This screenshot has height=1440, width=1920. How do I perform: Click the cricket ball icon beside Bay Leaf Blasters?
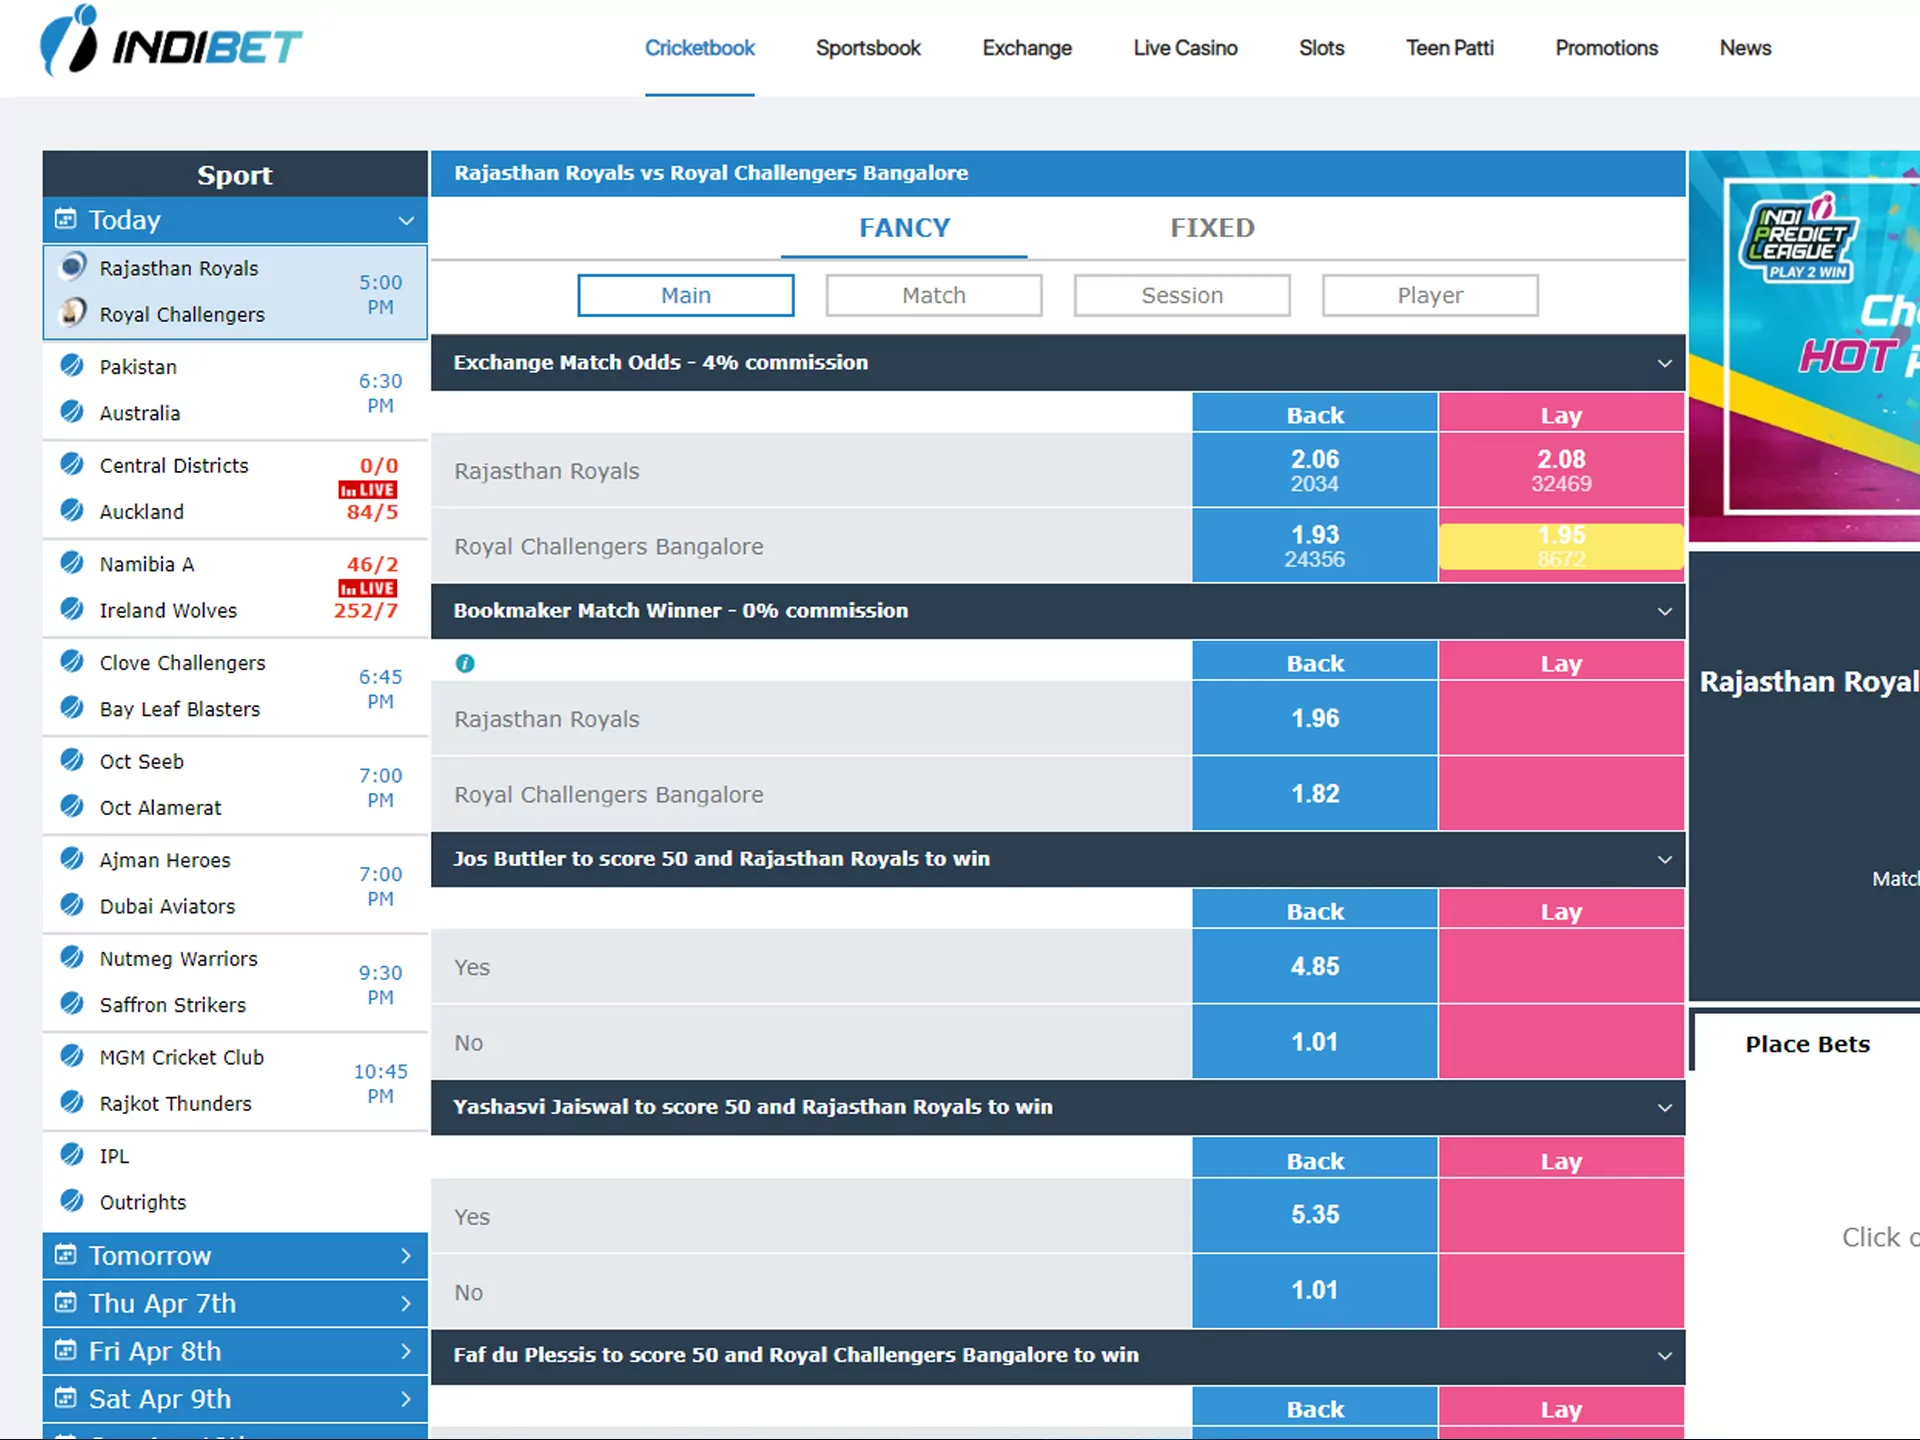click(x=72, y=707)
